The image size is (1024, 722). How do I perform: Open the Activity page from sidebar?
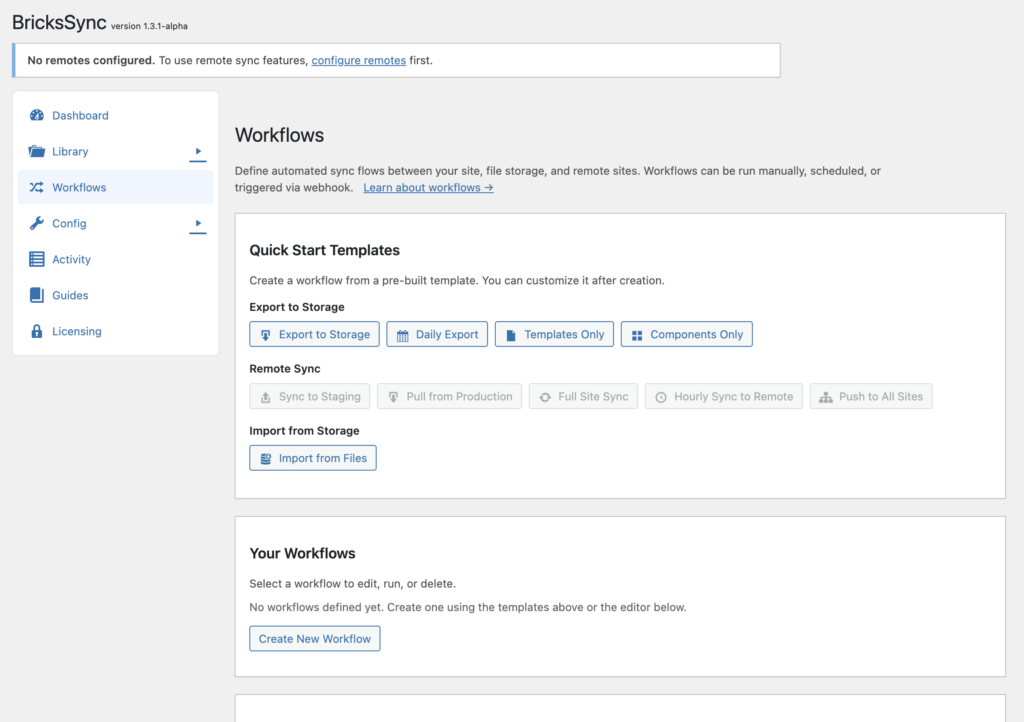[x=71, y=260]
